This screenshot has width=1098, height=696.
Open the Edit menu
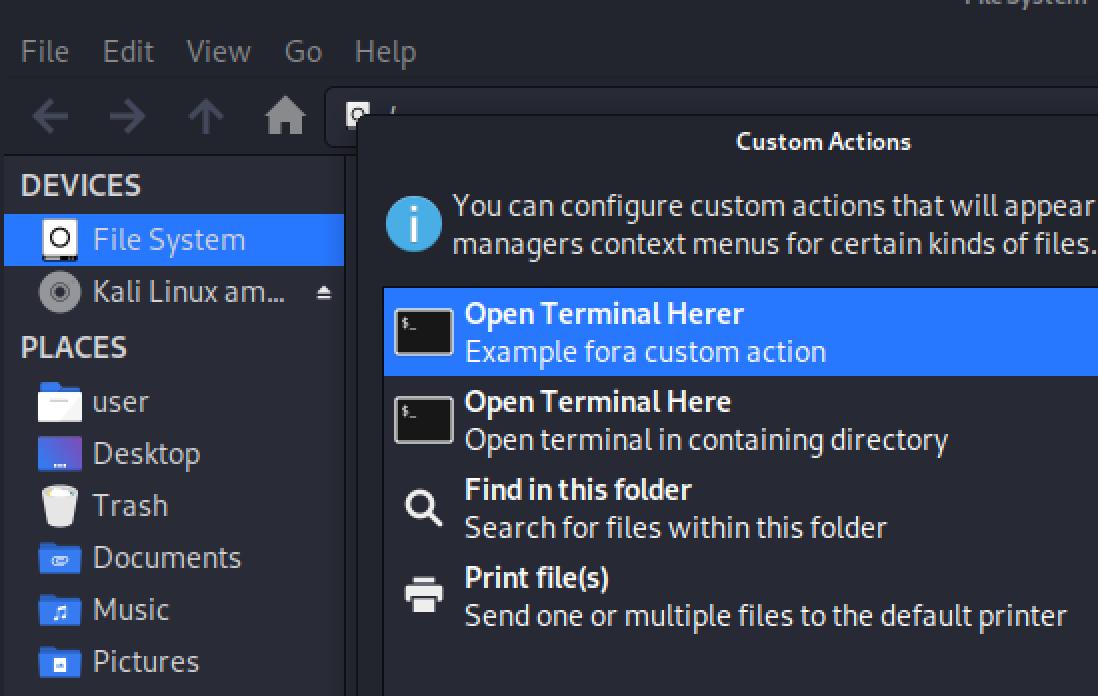point(128,51)
